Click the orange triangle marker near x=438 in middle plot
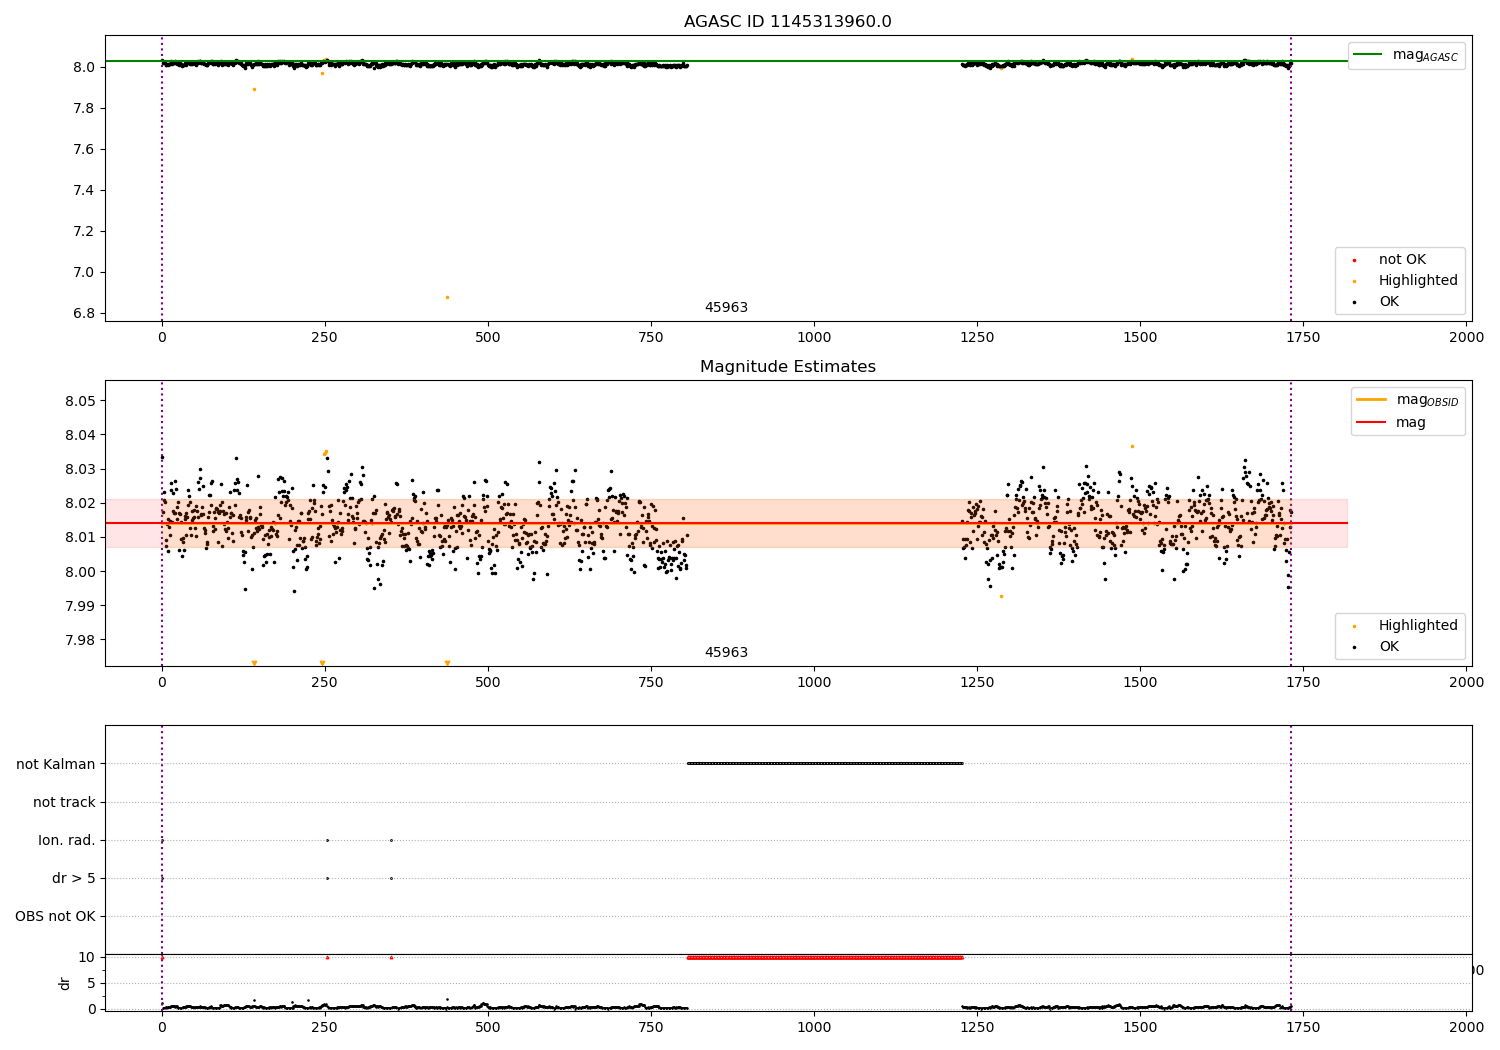 [447, 663]
